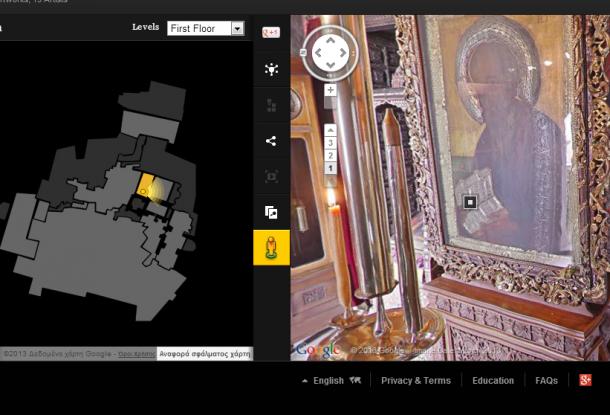The width and height of the screenshot is (610, 415).
Task: Click the add to gallery icon
Action: (271, 212)
